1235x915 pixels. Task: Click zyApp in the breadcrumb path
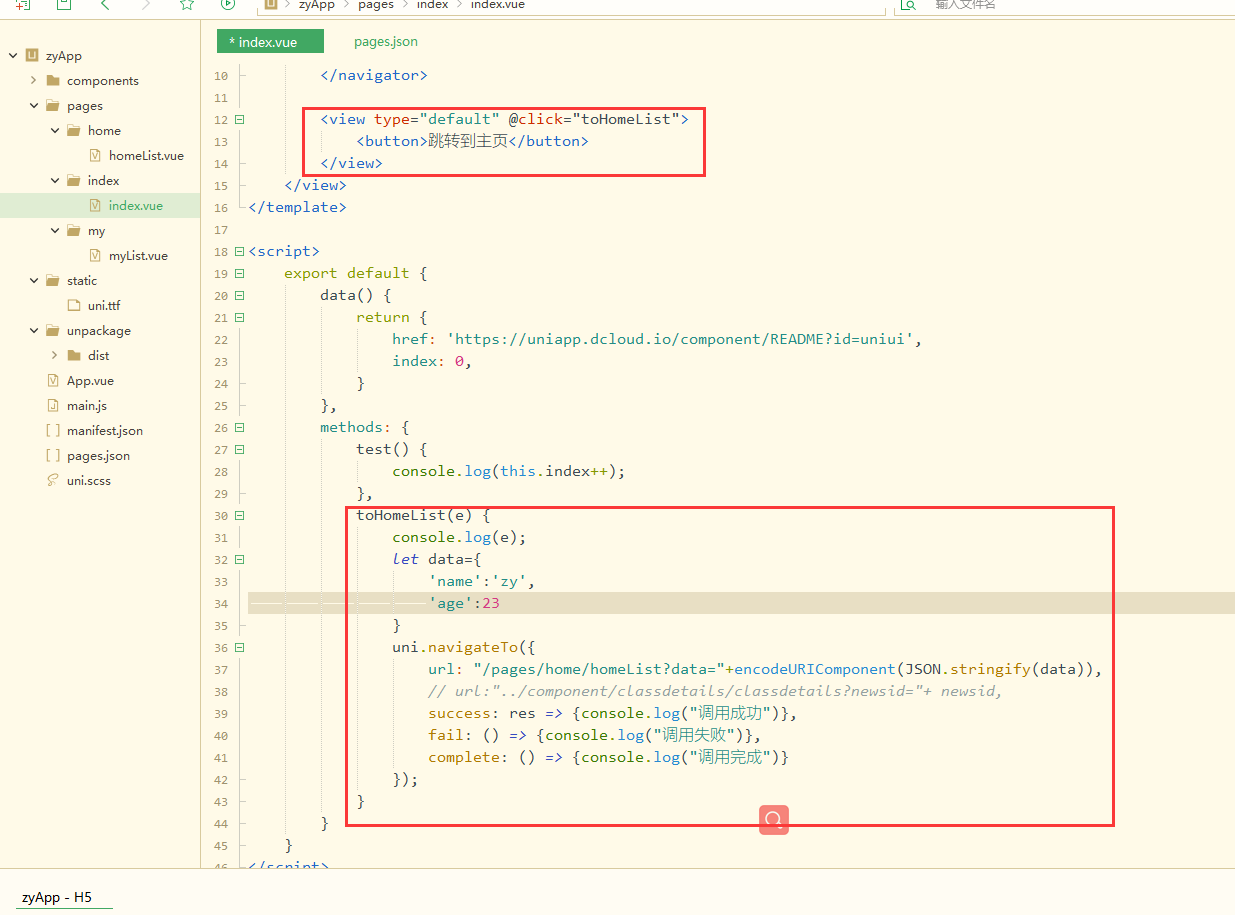[x=318, y=5]
